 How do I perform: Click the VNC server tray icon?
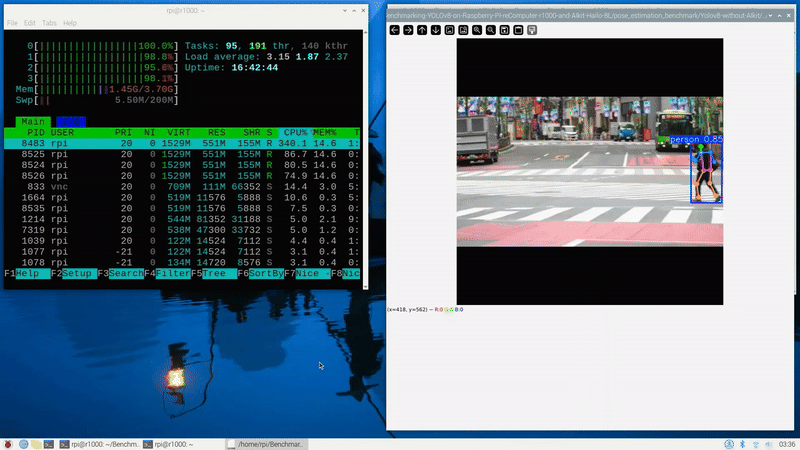[x=729, y=444]
